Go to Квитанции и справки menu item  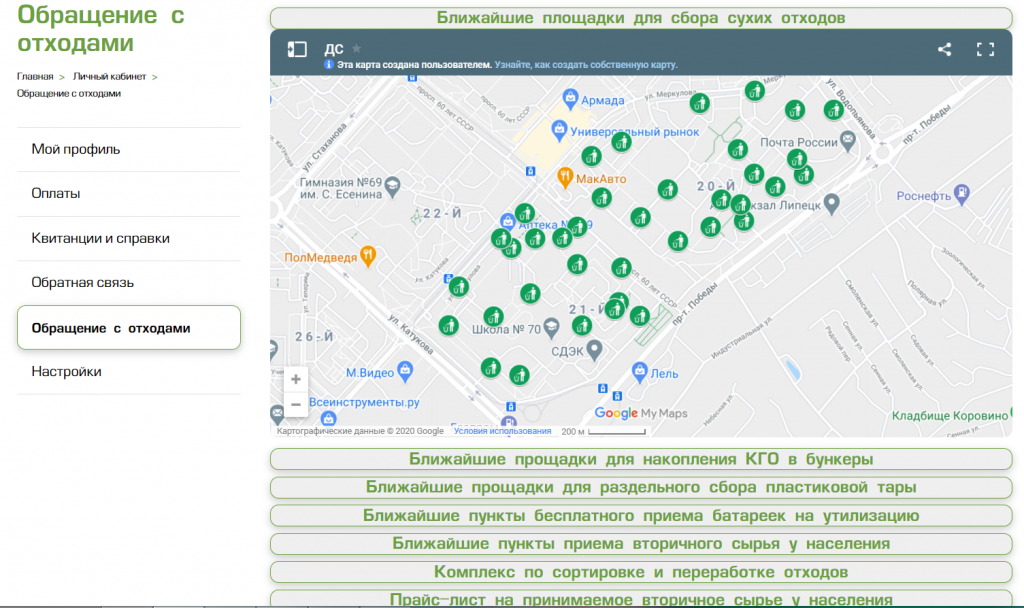click(100, 238)
